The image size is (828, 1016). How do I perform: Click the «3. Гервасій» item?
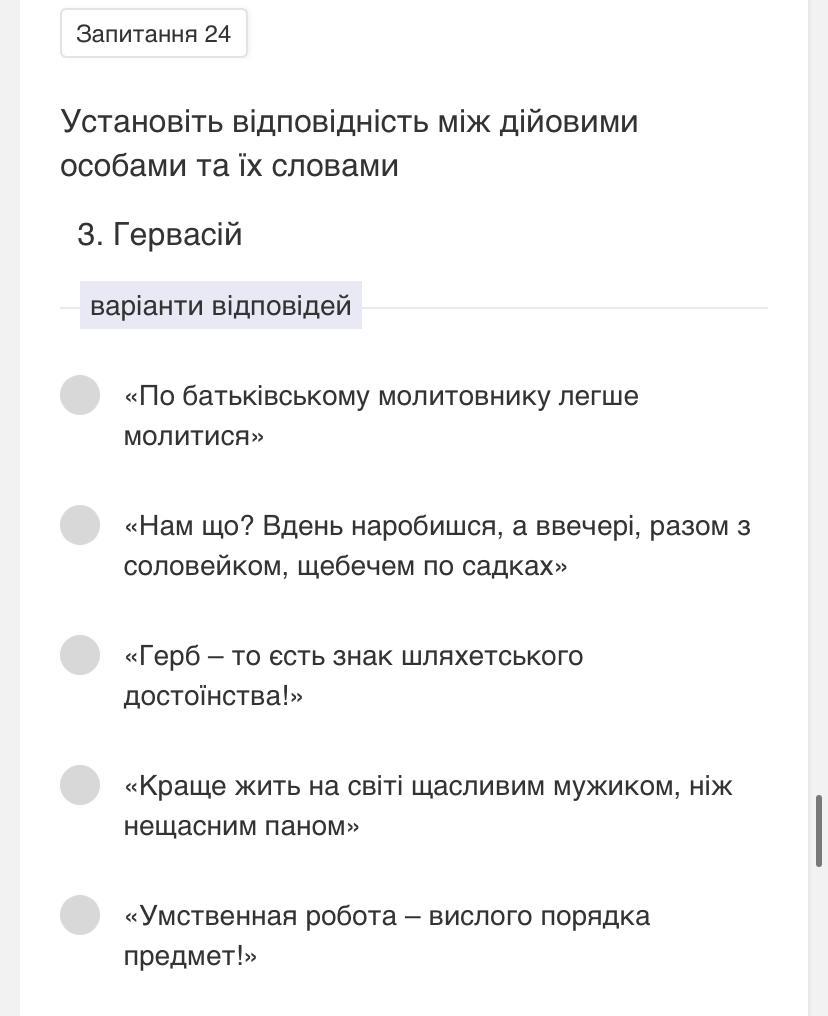[x=159, y=234]
